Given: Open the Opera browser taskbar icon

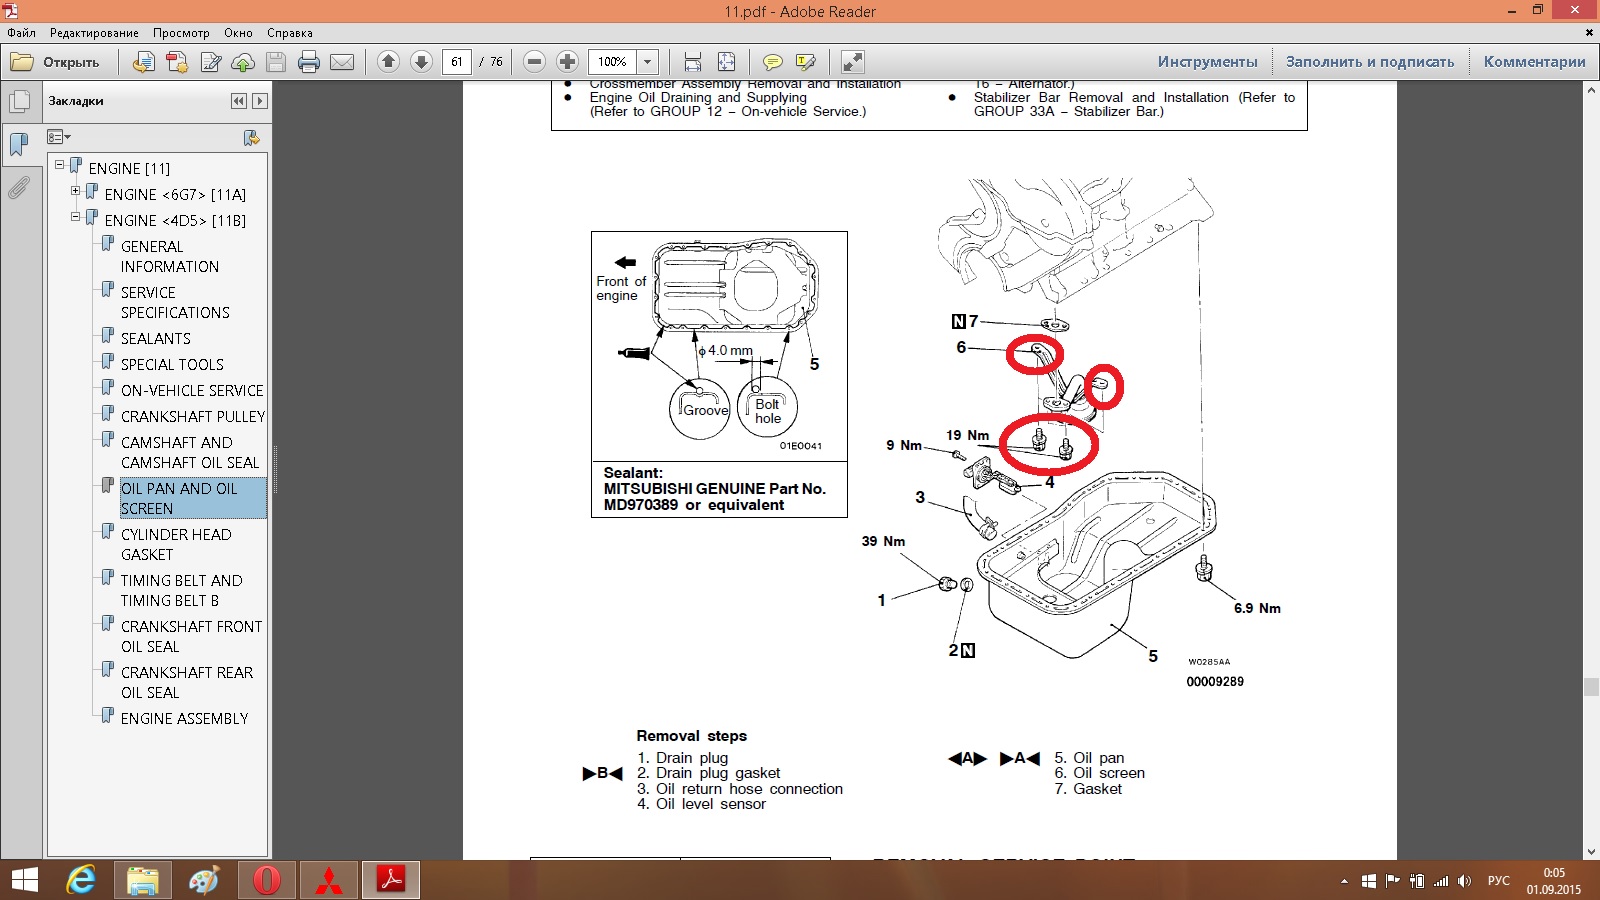Looking at the screenshot, I should pyautogui.click(x=266, y=880).
